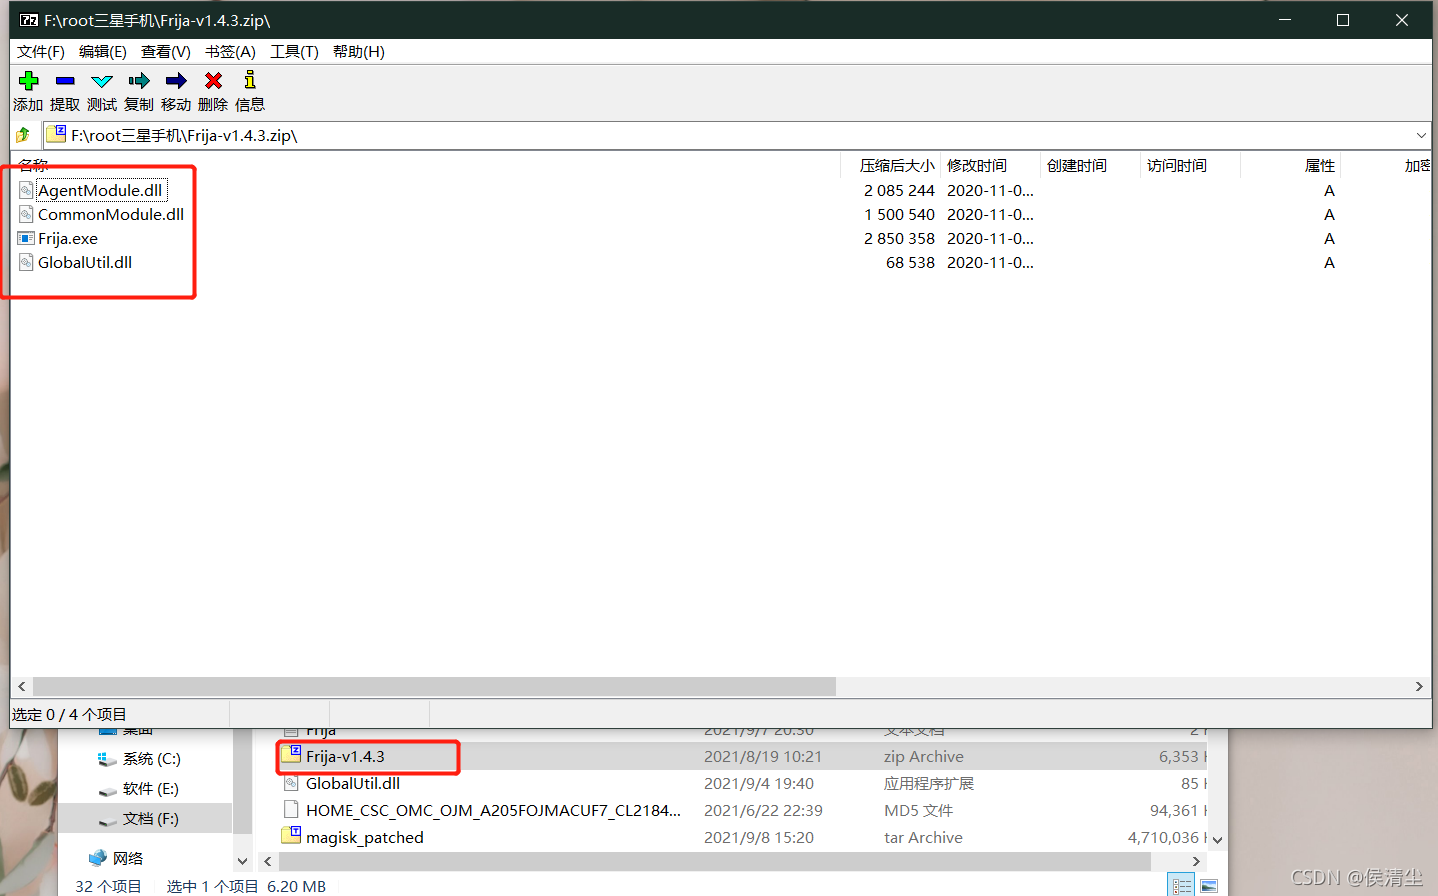1438x896 pixels.
Task: Open the 帮助(H) menu
Action: pyautogui.click(x=359, y=52)
